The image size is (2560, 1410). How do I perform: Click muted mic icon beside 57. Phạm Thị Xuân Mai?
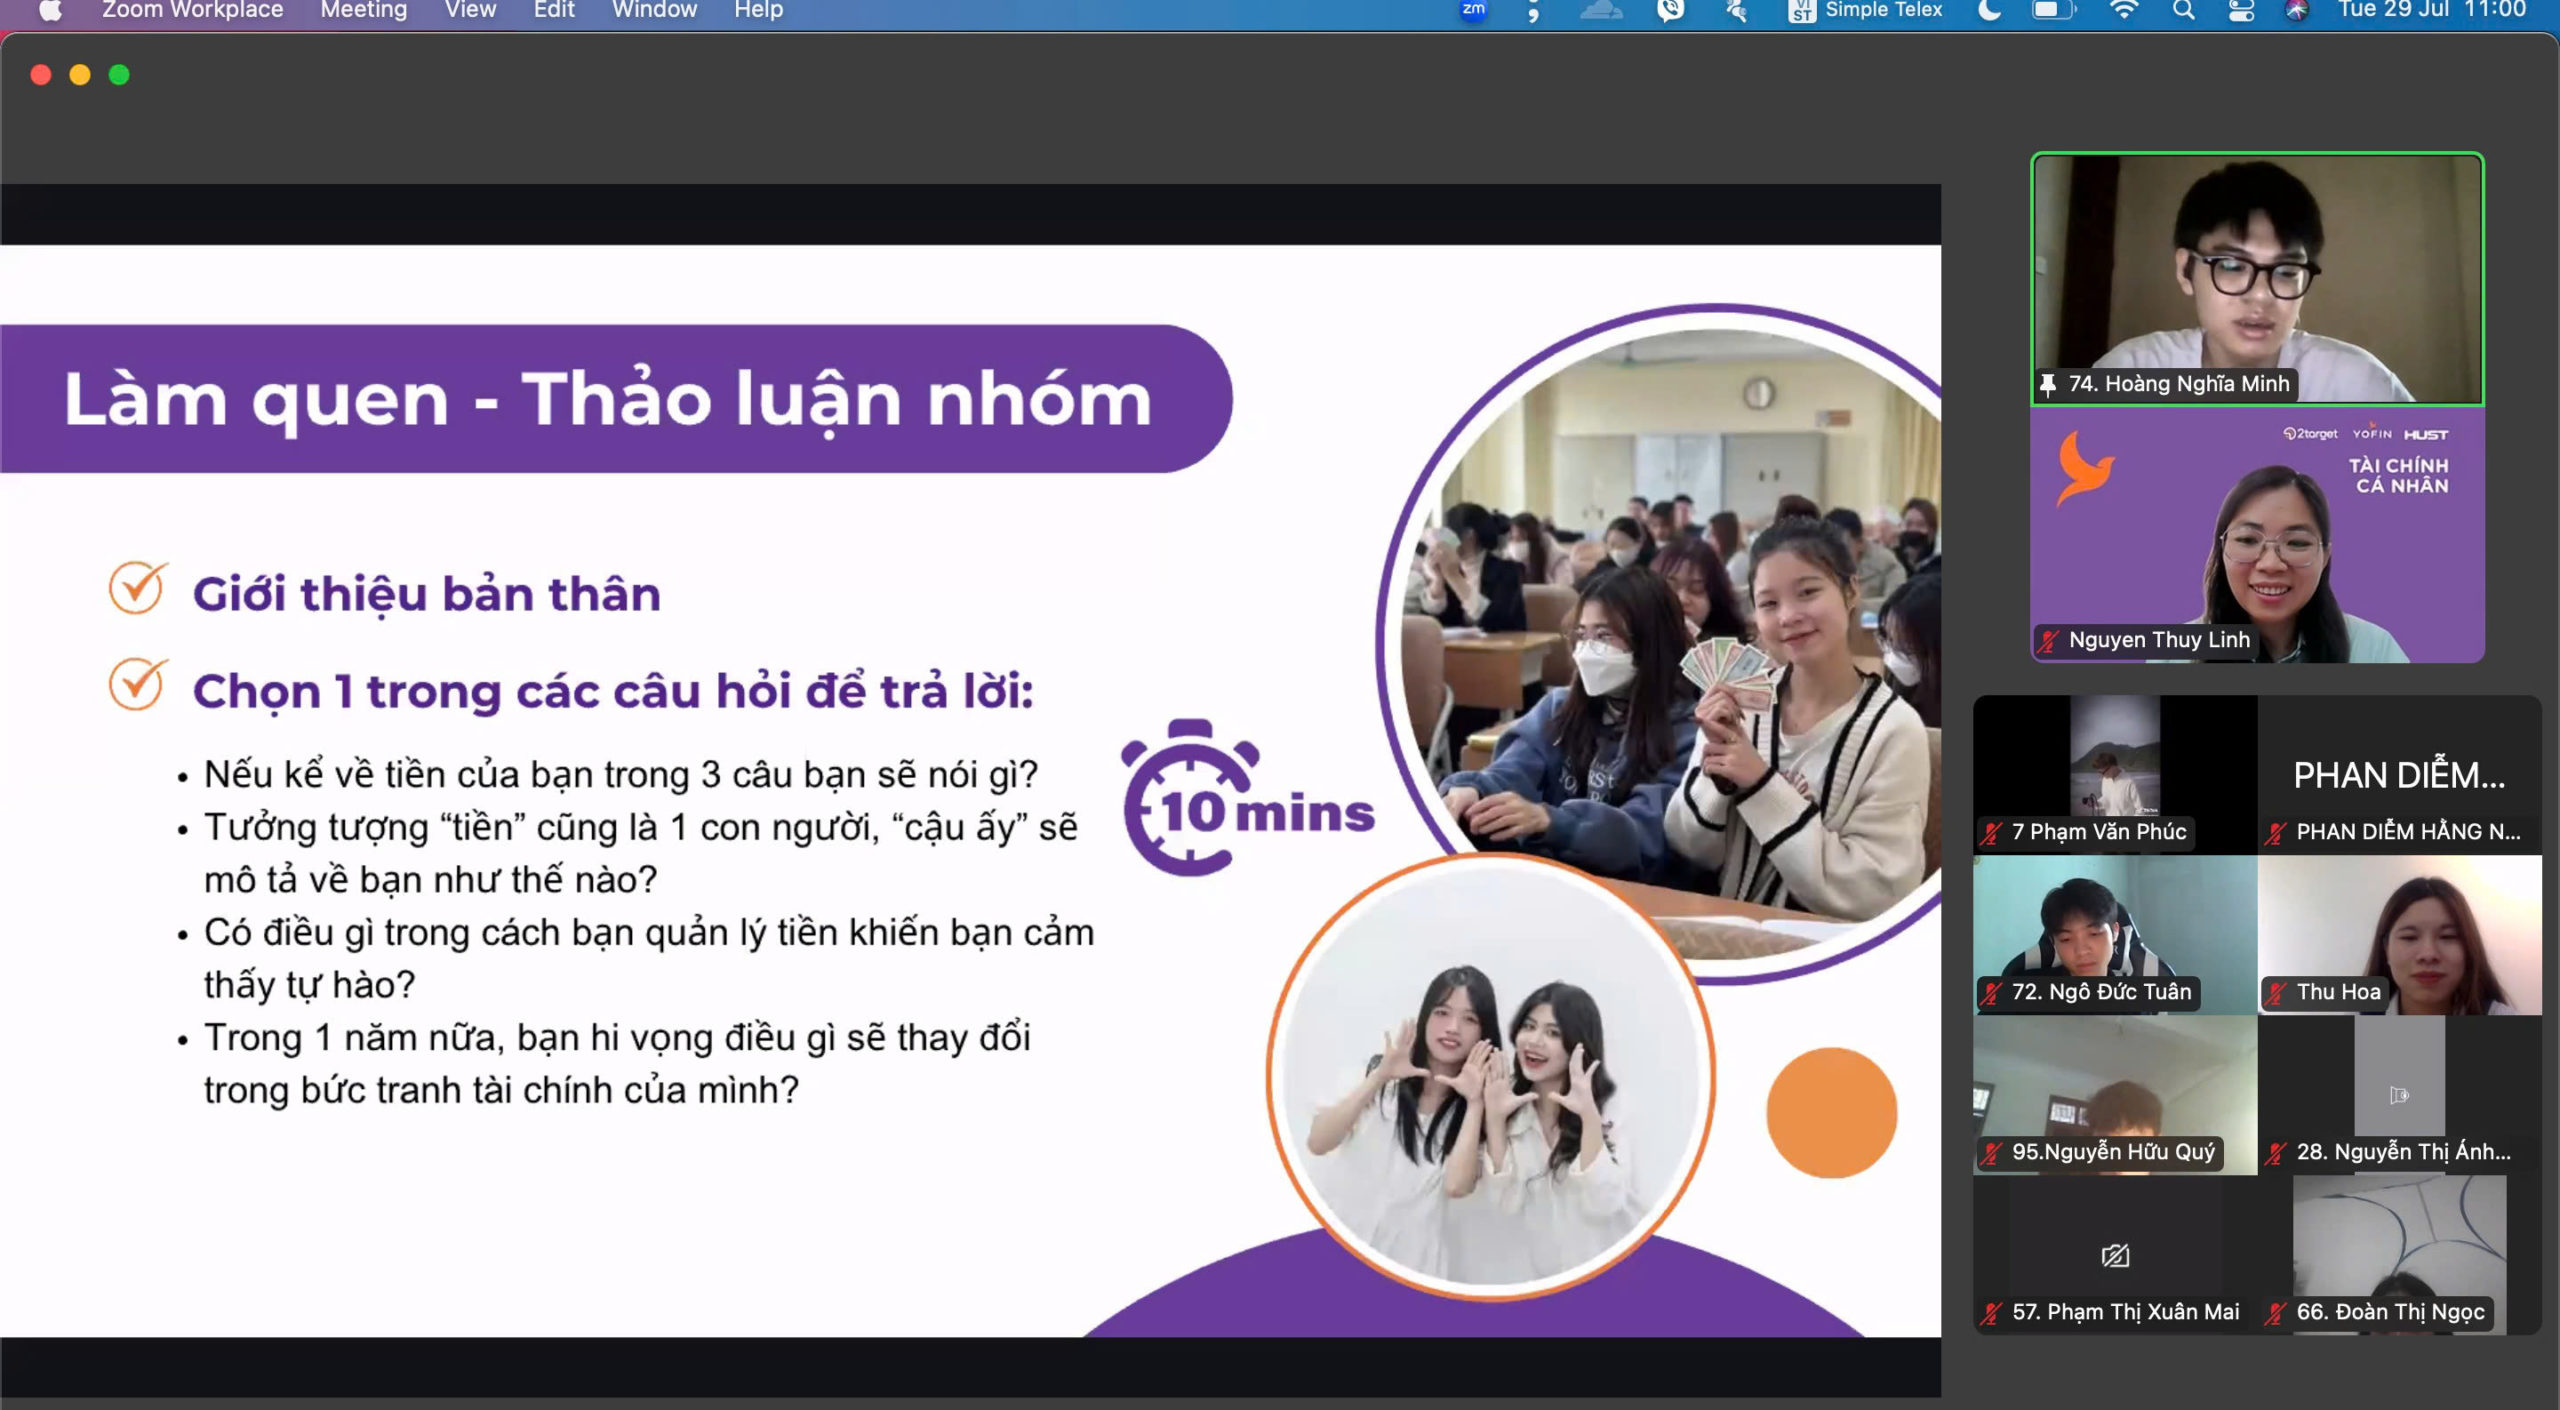[x=1992, y=1312]
